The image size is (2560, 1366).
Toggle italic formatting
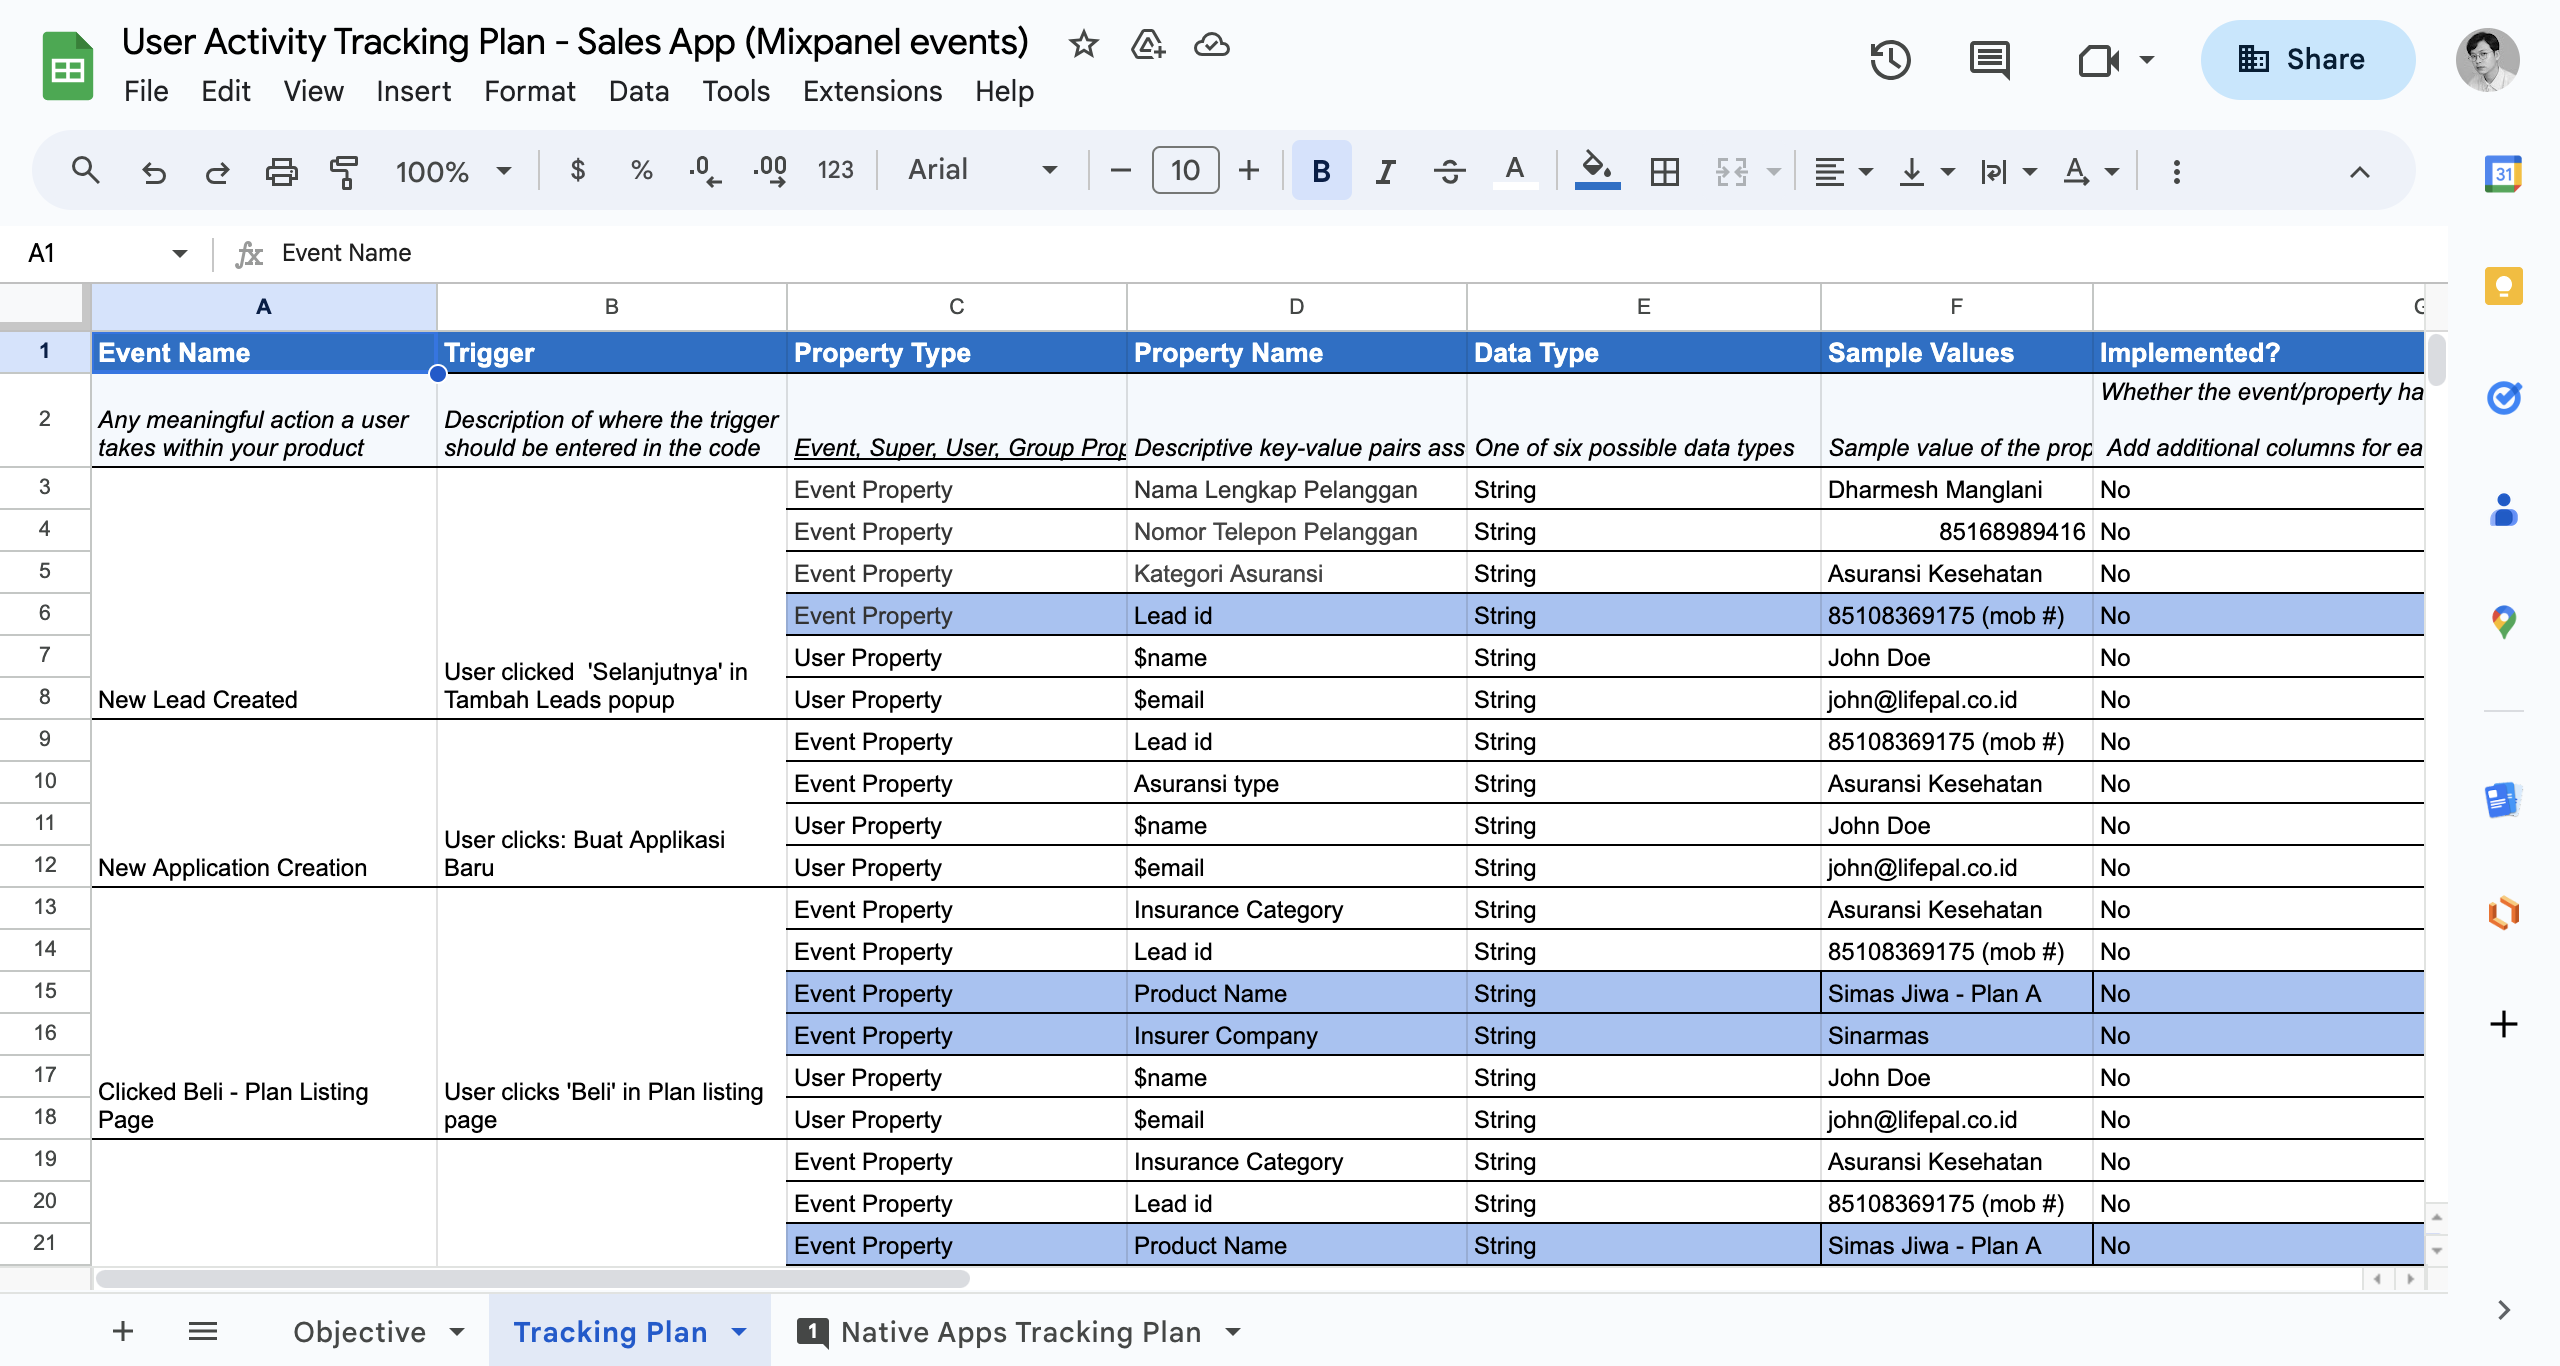tap(1385, 171)
